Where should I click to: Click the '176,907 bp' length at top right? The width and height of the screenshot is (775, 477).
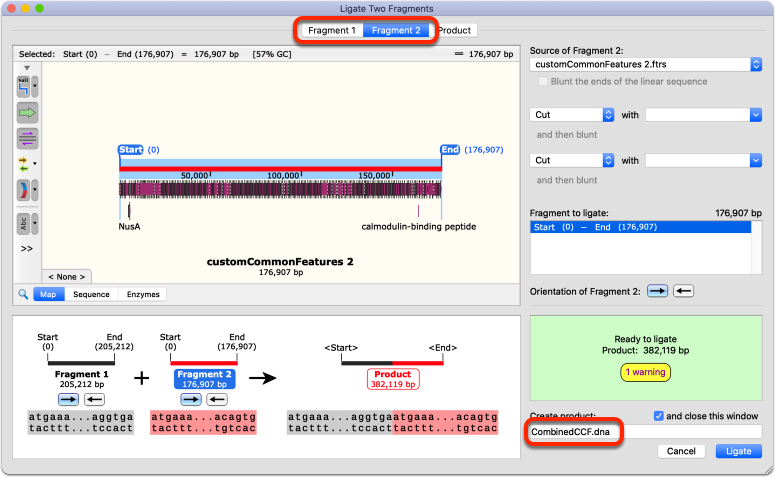[491, 54]
